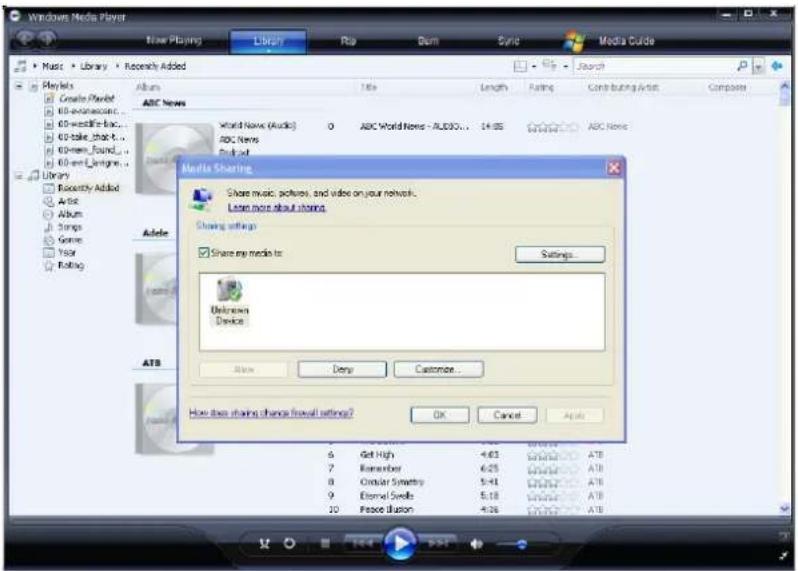Click the ABC News album art thumbnail

(175, 158)
